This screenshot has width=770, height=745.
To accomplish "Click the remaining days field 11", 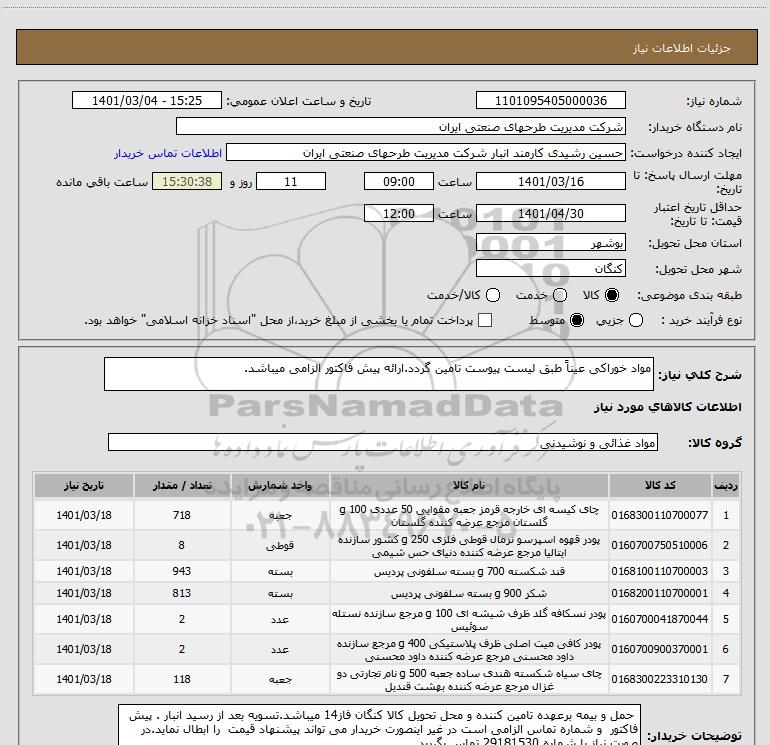I will (x=291, y=182).
